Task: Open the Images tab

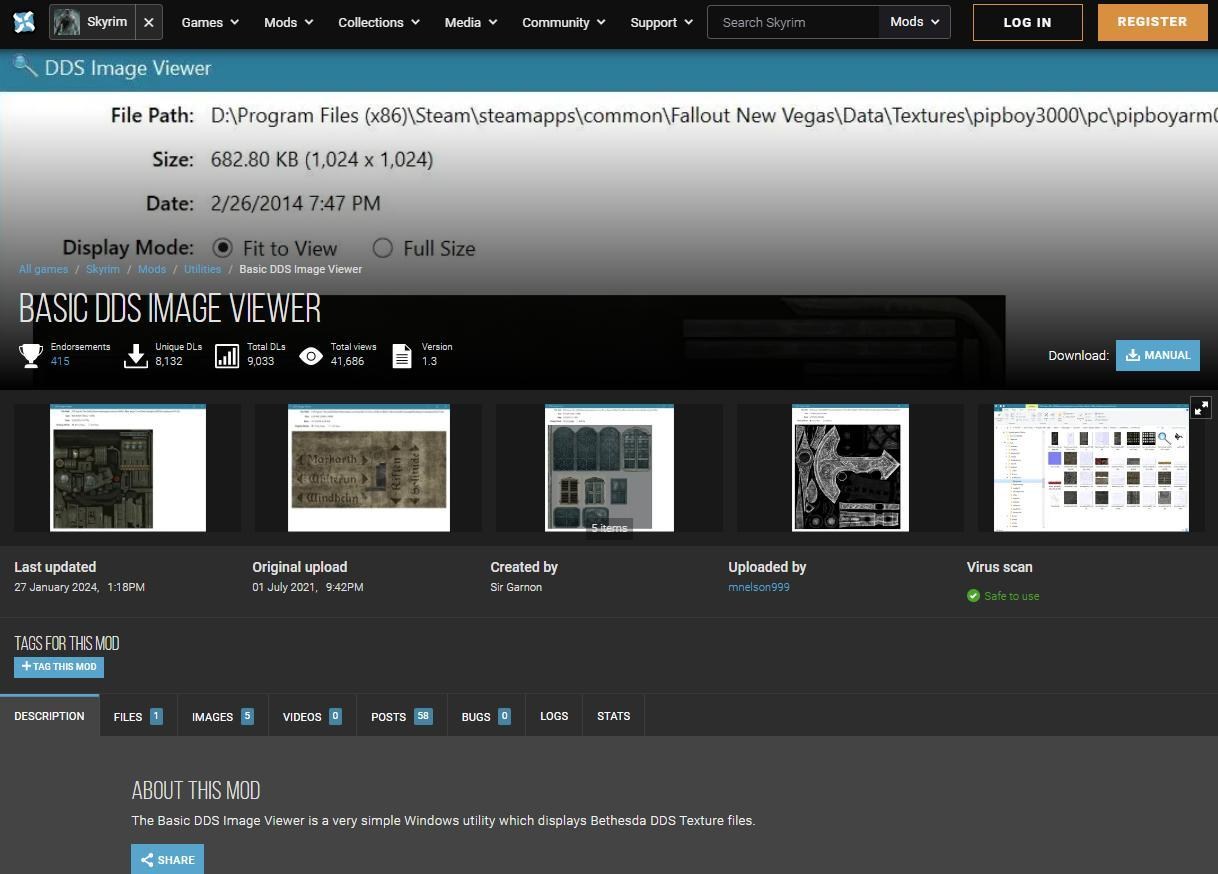Action: click(223, 716)
